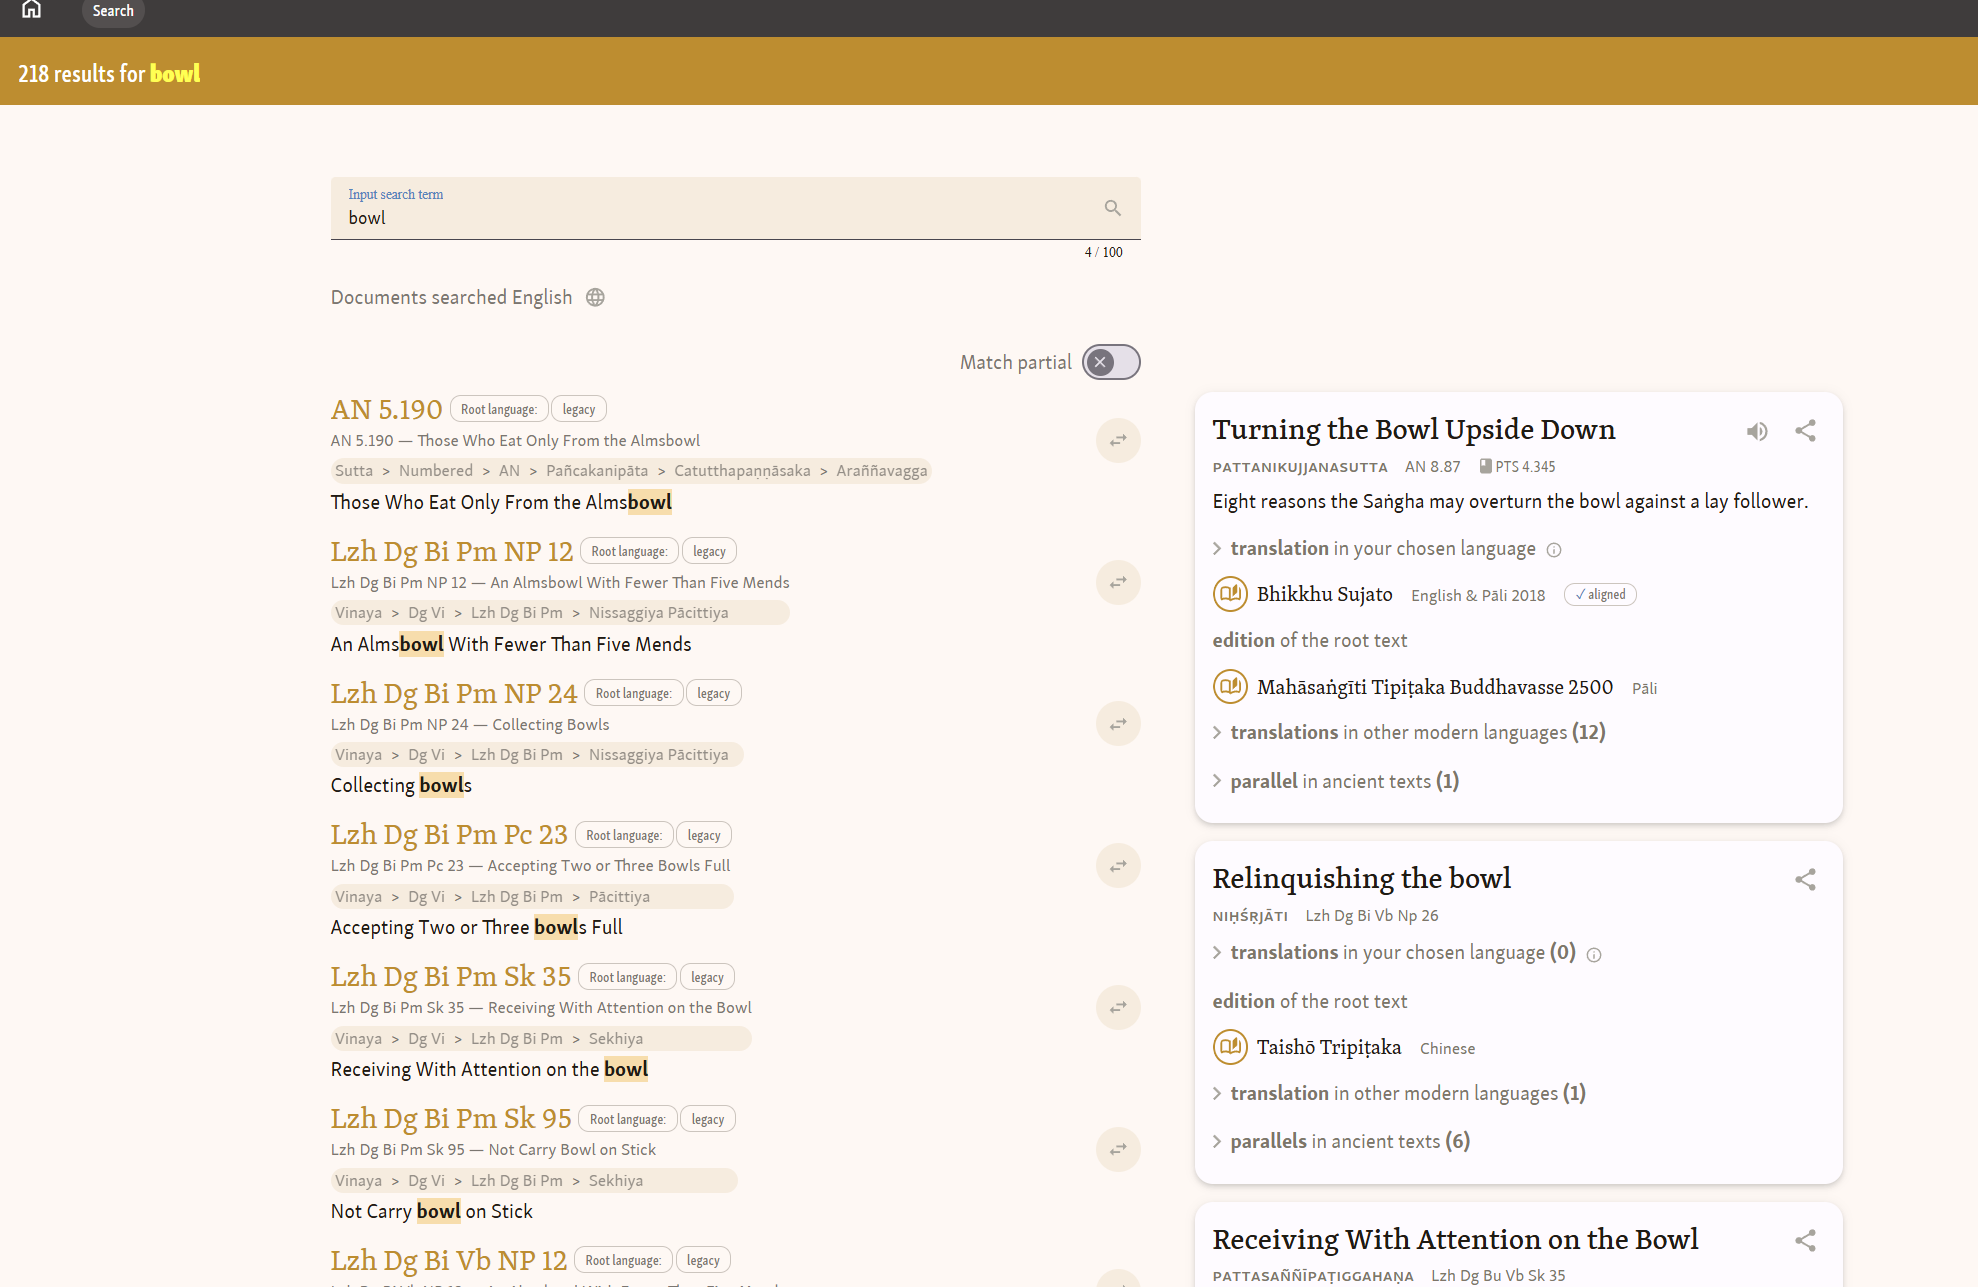Click the magnifier search icon in input
1978x1287 pixels.
pos(1112,208)
